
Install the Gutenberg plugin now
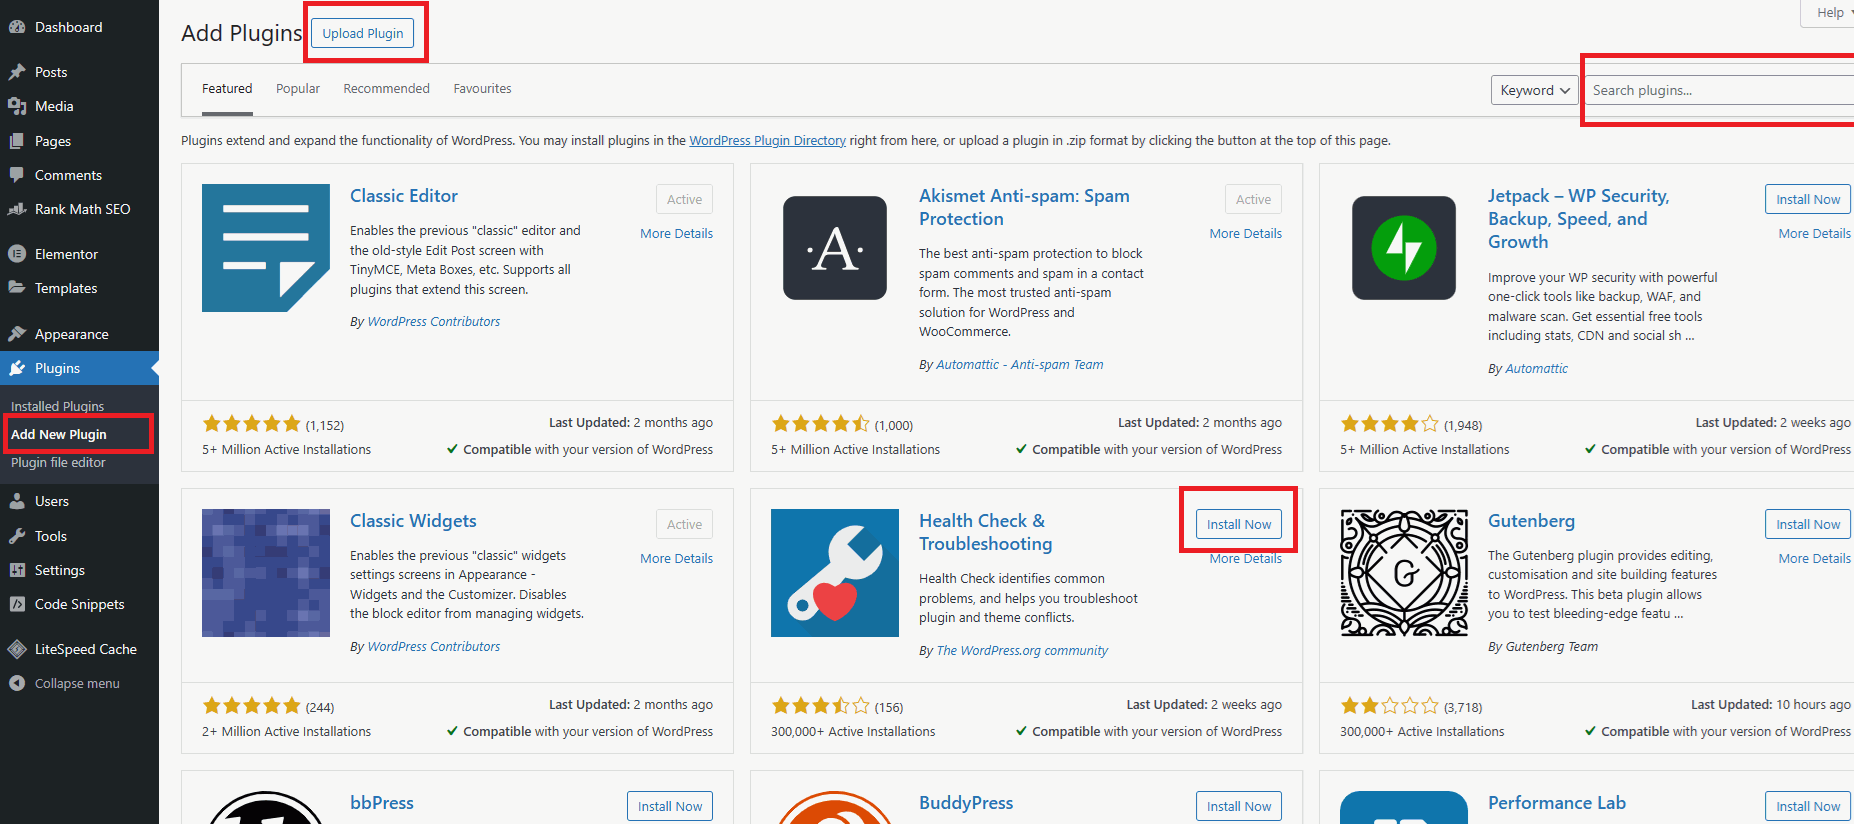tap(1808, 524)
